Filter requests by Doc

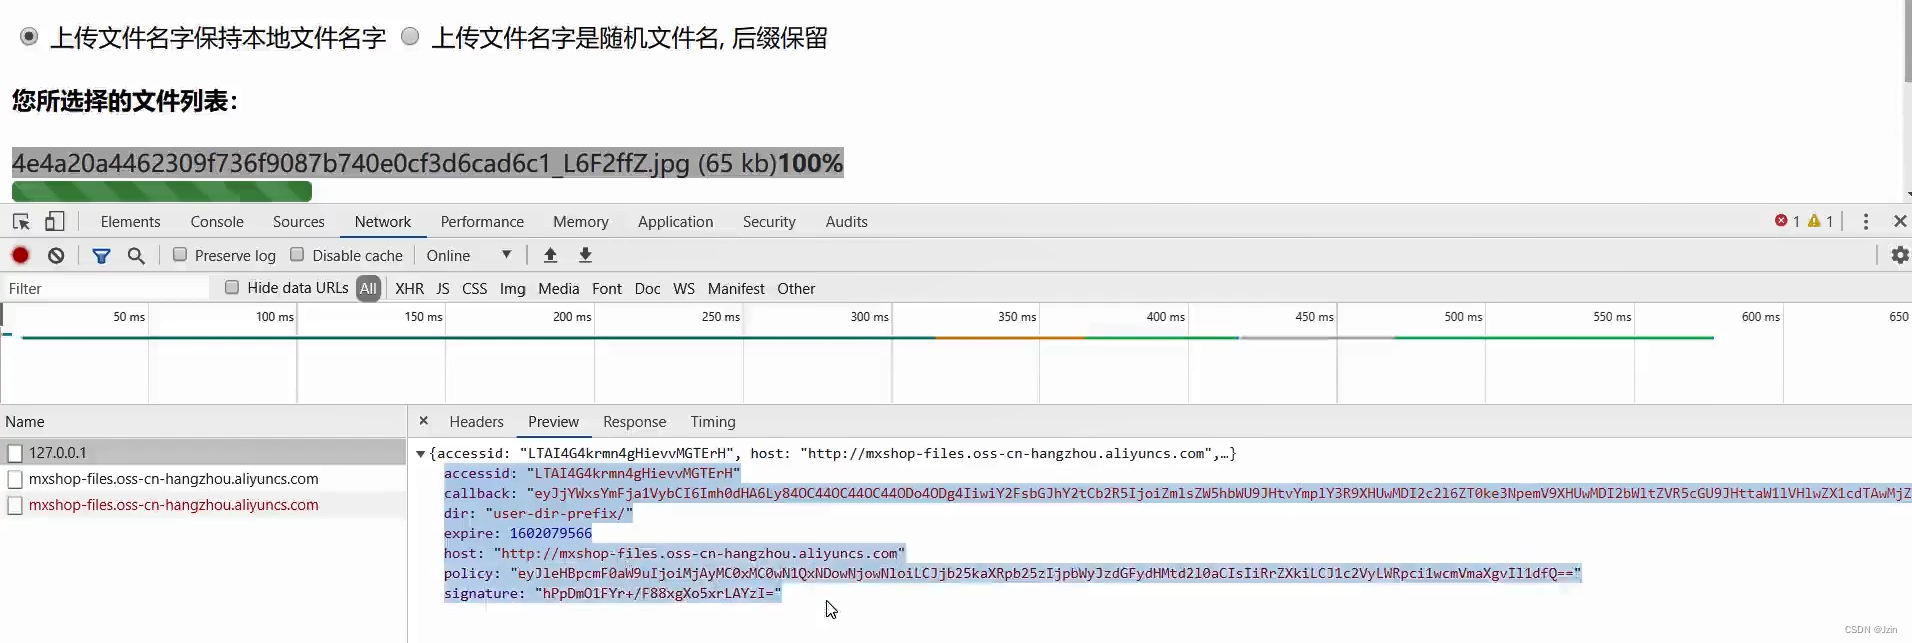648,289
